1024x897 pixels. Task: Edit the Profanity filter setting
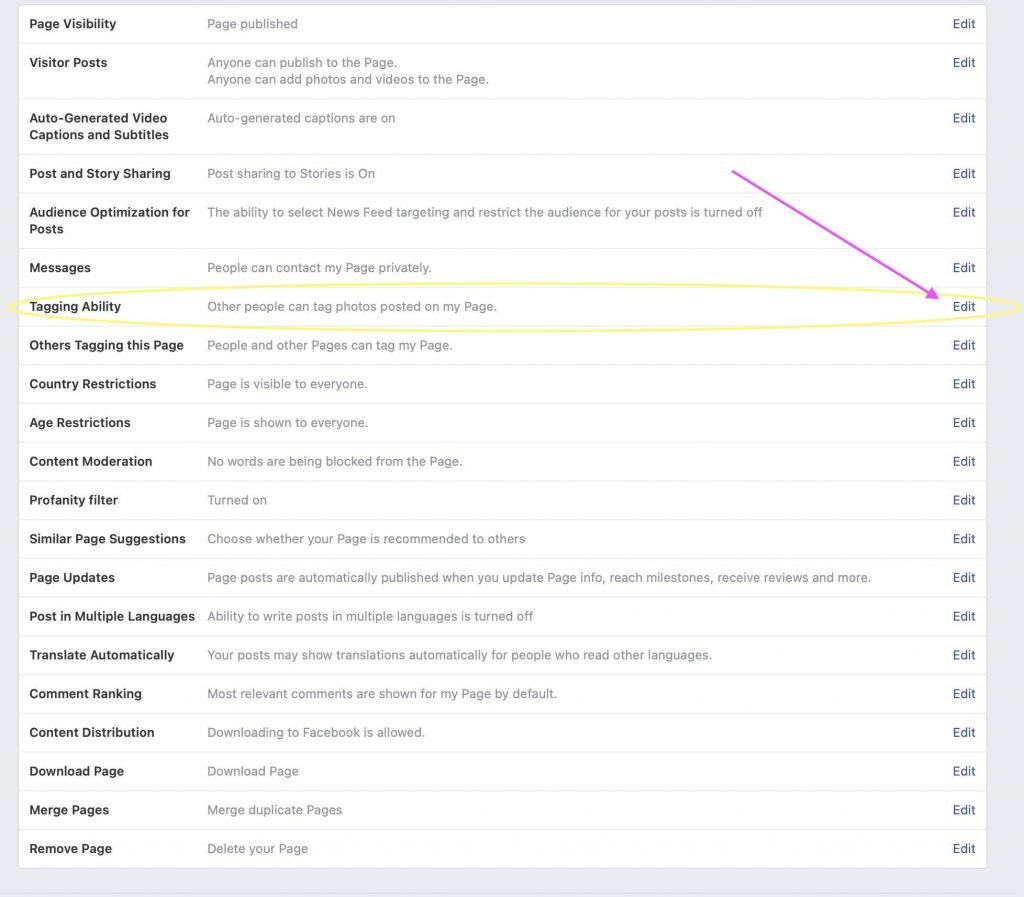click(963, 500)
